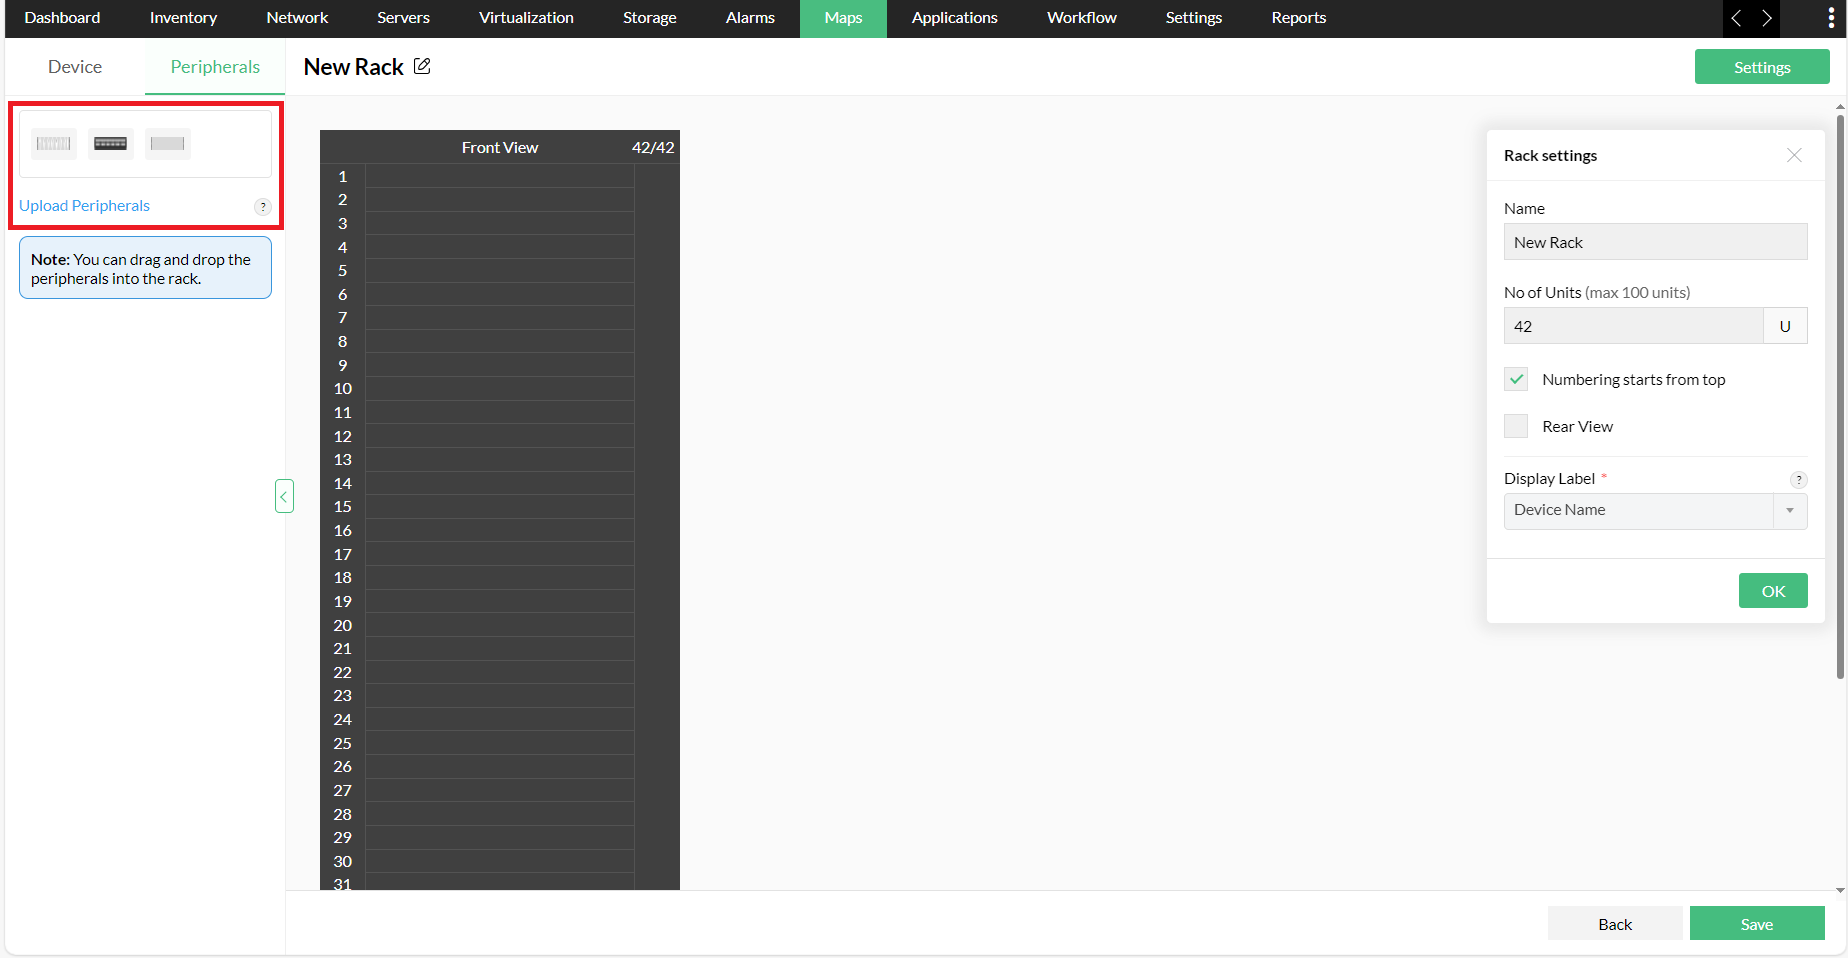Click the Upload Peripherals link

[84, 205]
